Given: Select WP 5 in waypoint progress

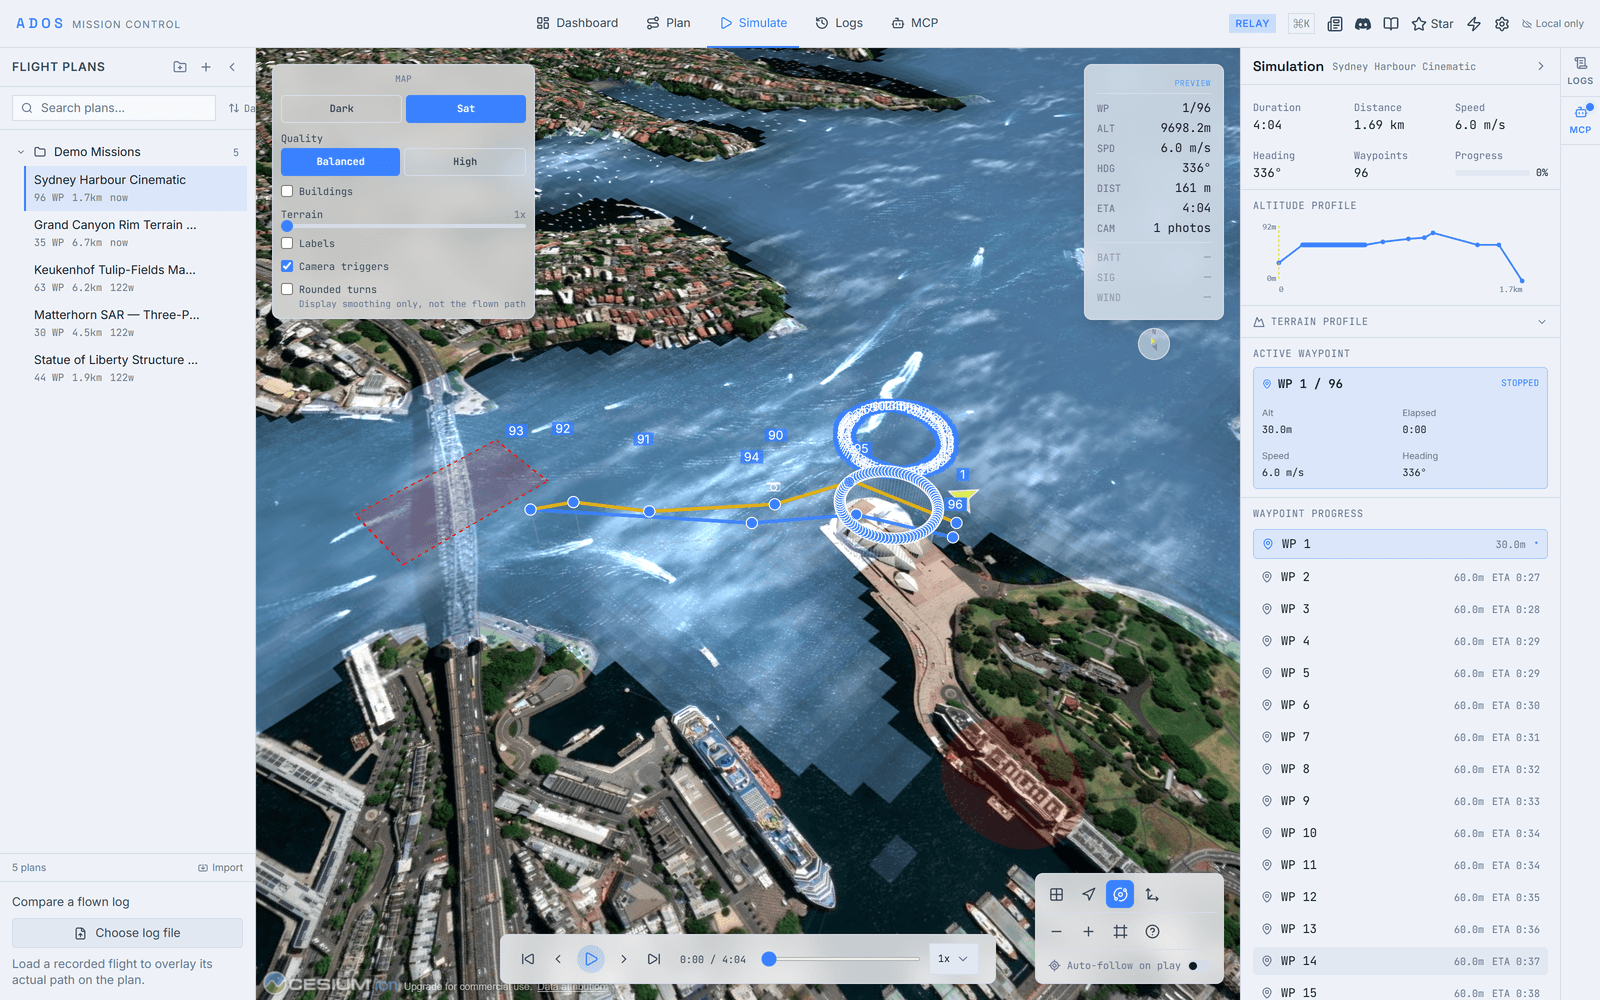Looking at the screenshot, I should (1400, 673).
